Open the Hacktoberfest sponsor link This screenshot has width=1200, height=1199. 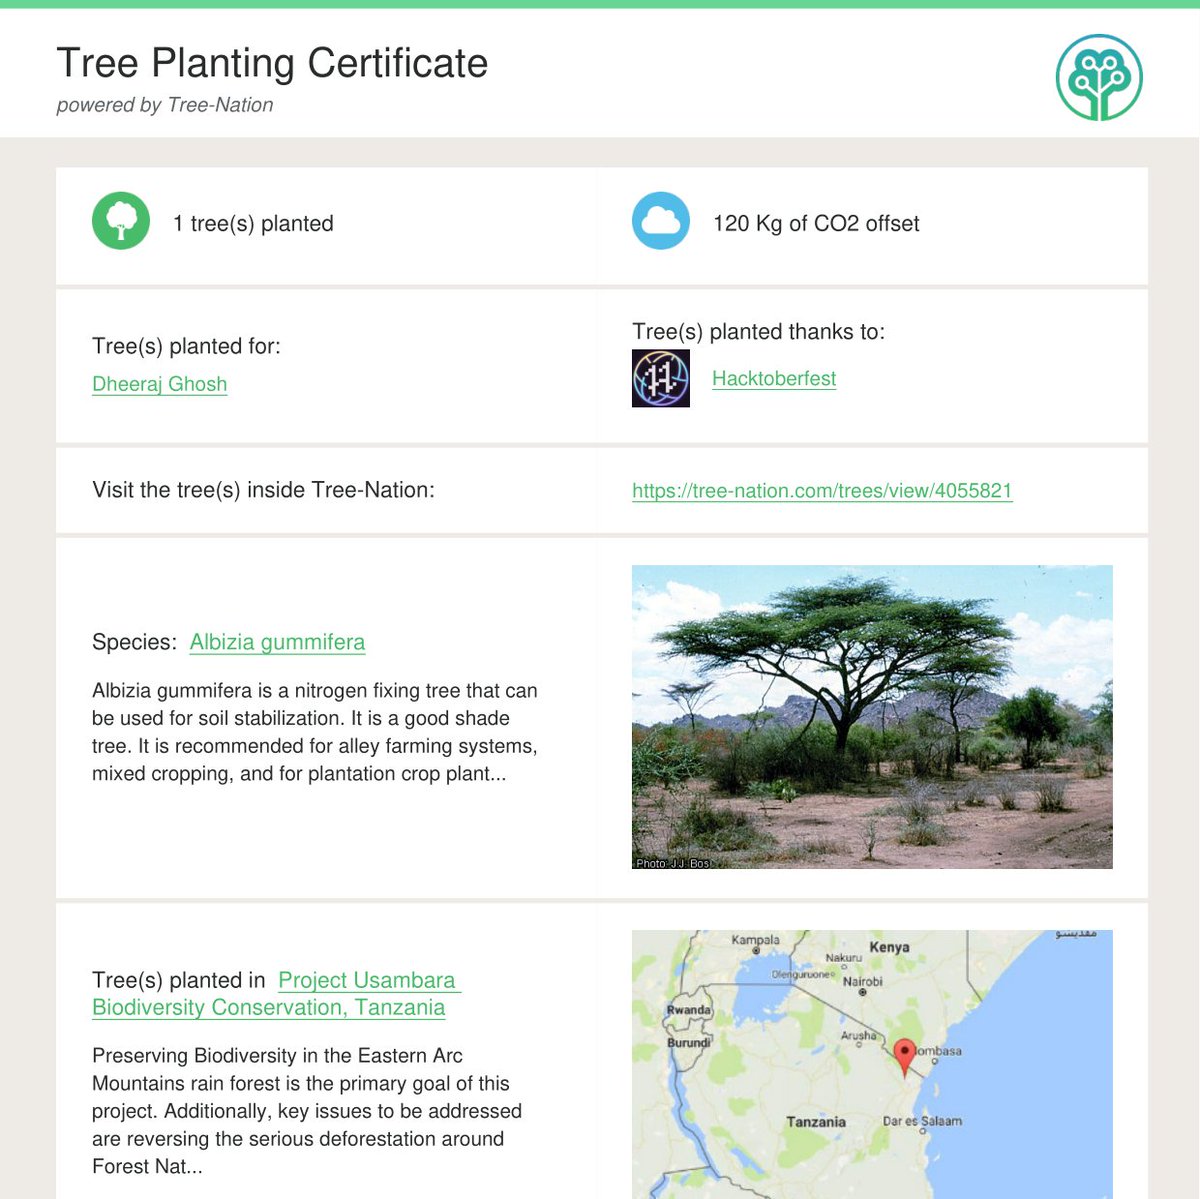point(774,378)
